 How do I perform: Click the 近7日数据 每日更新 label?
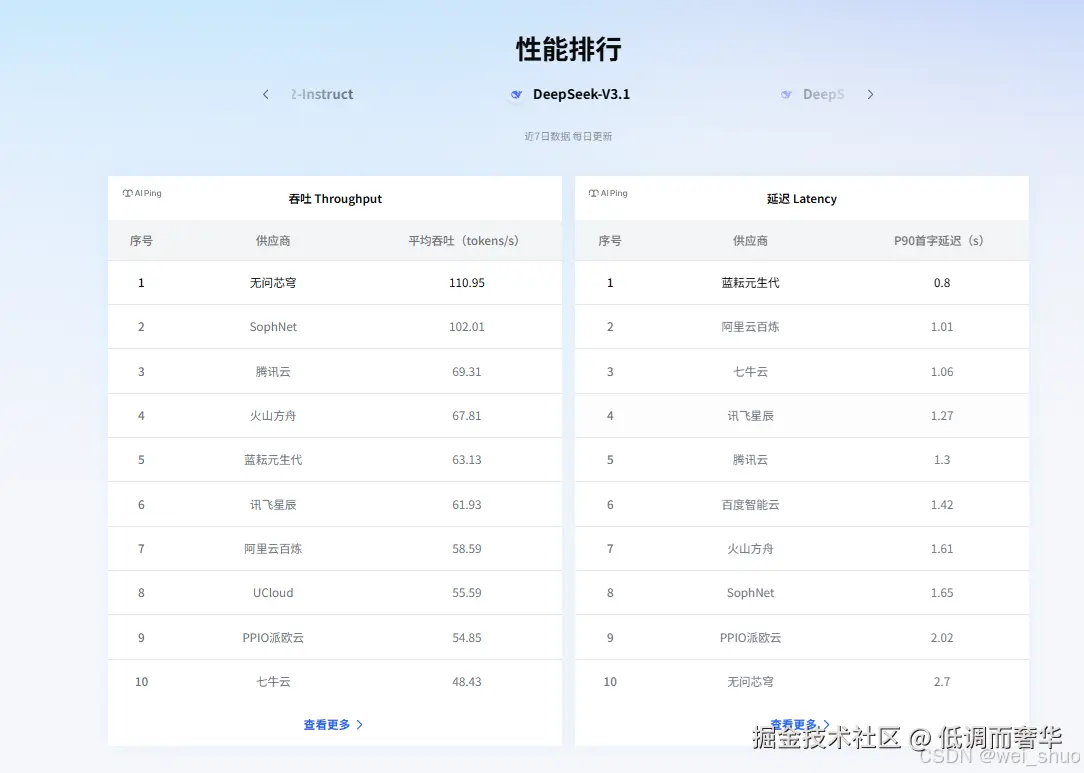click(x=567, y=136)
